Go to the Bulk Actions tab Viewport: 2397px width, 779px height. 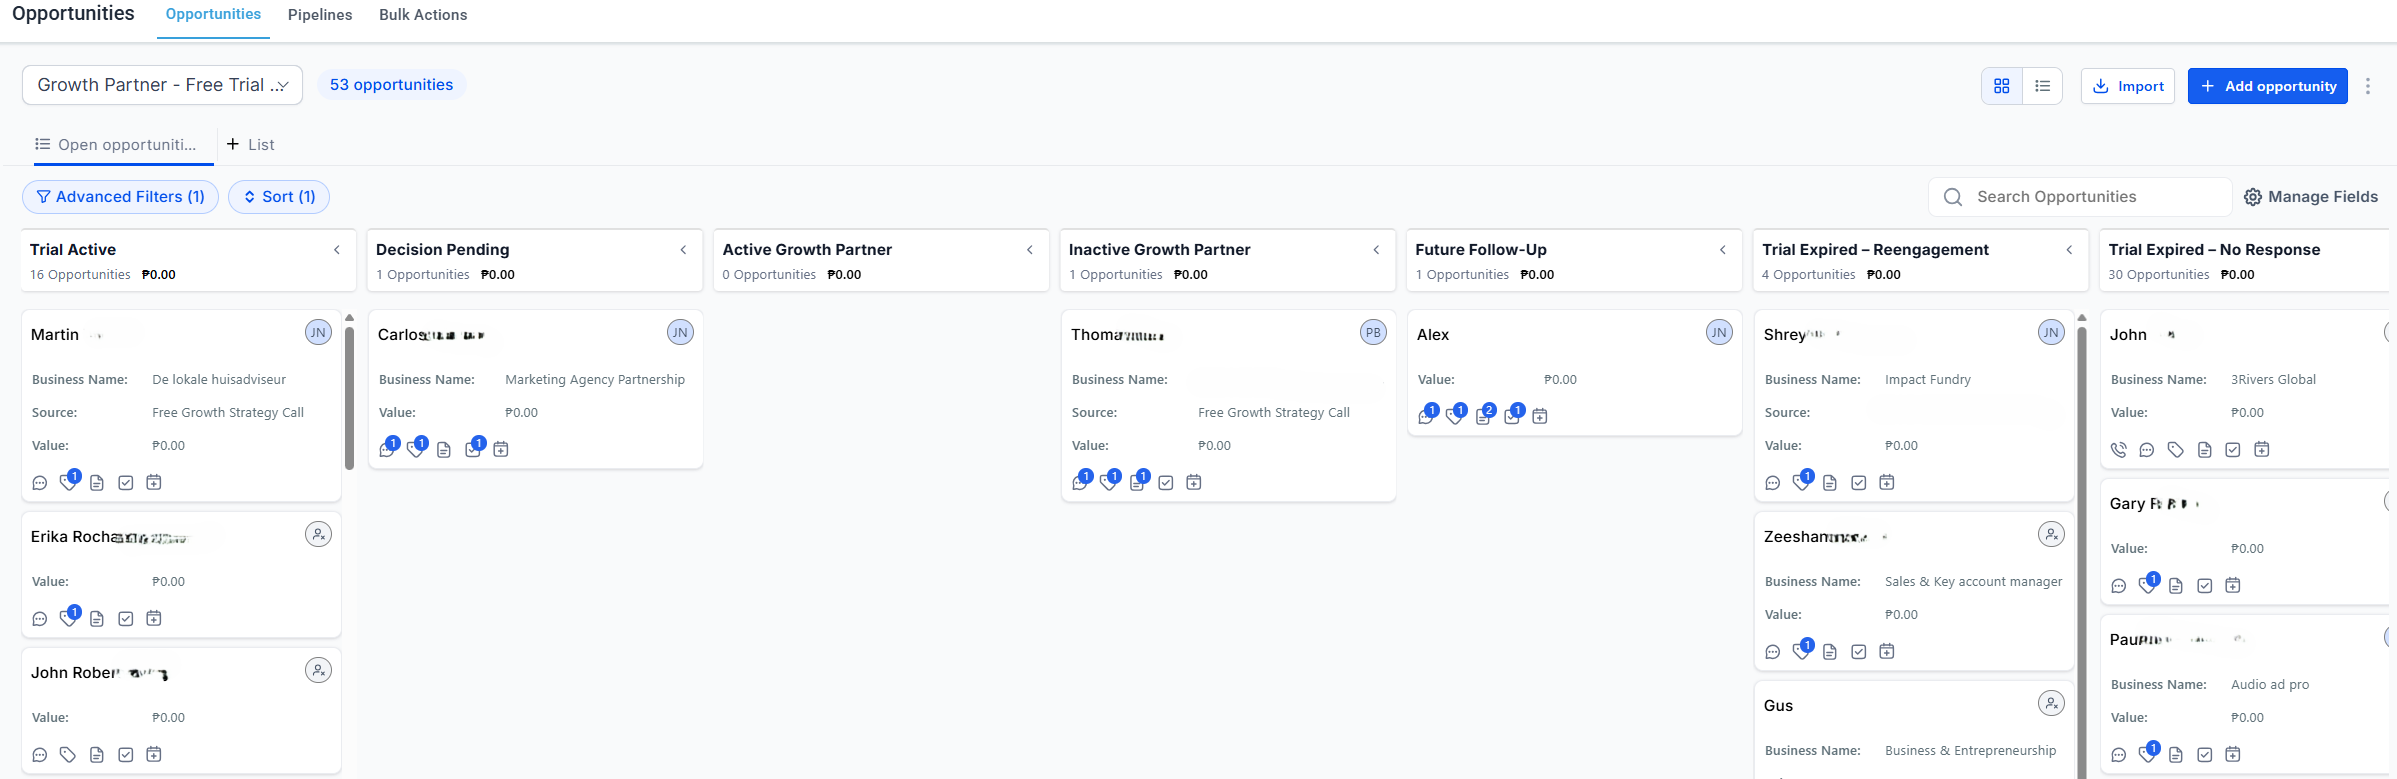point(423,15)
